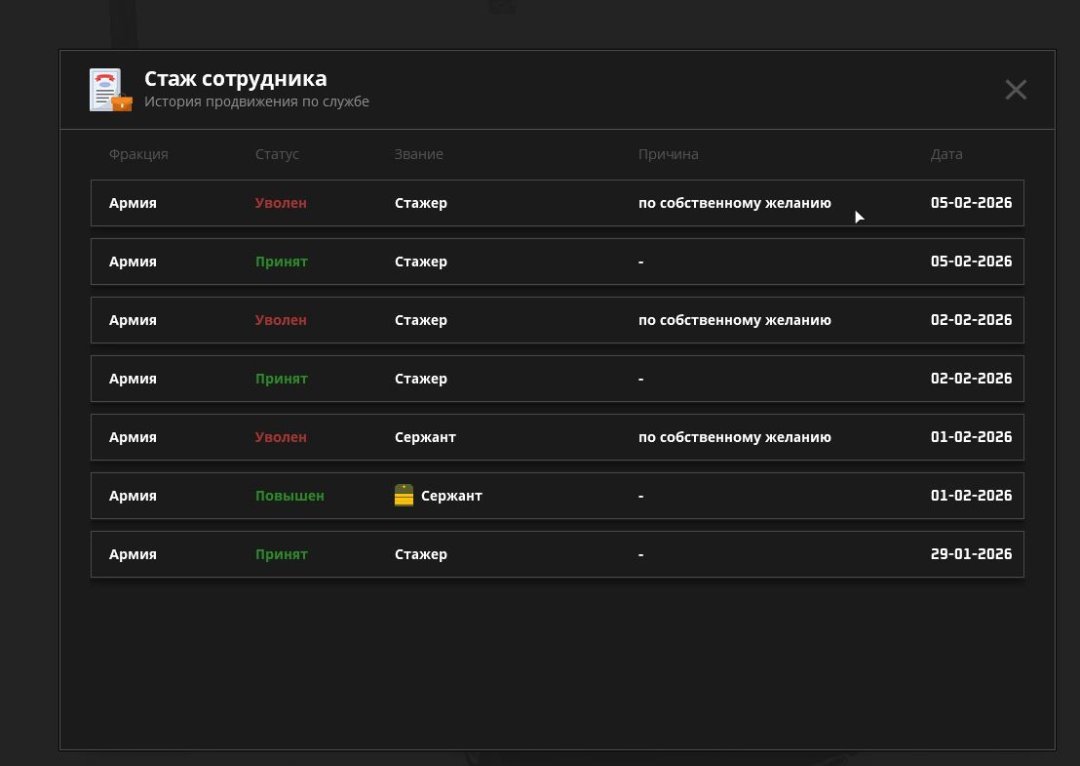Select the date 29-01-2026
Viewport: 1080px width, 766px height.
[x=970, y=554]
